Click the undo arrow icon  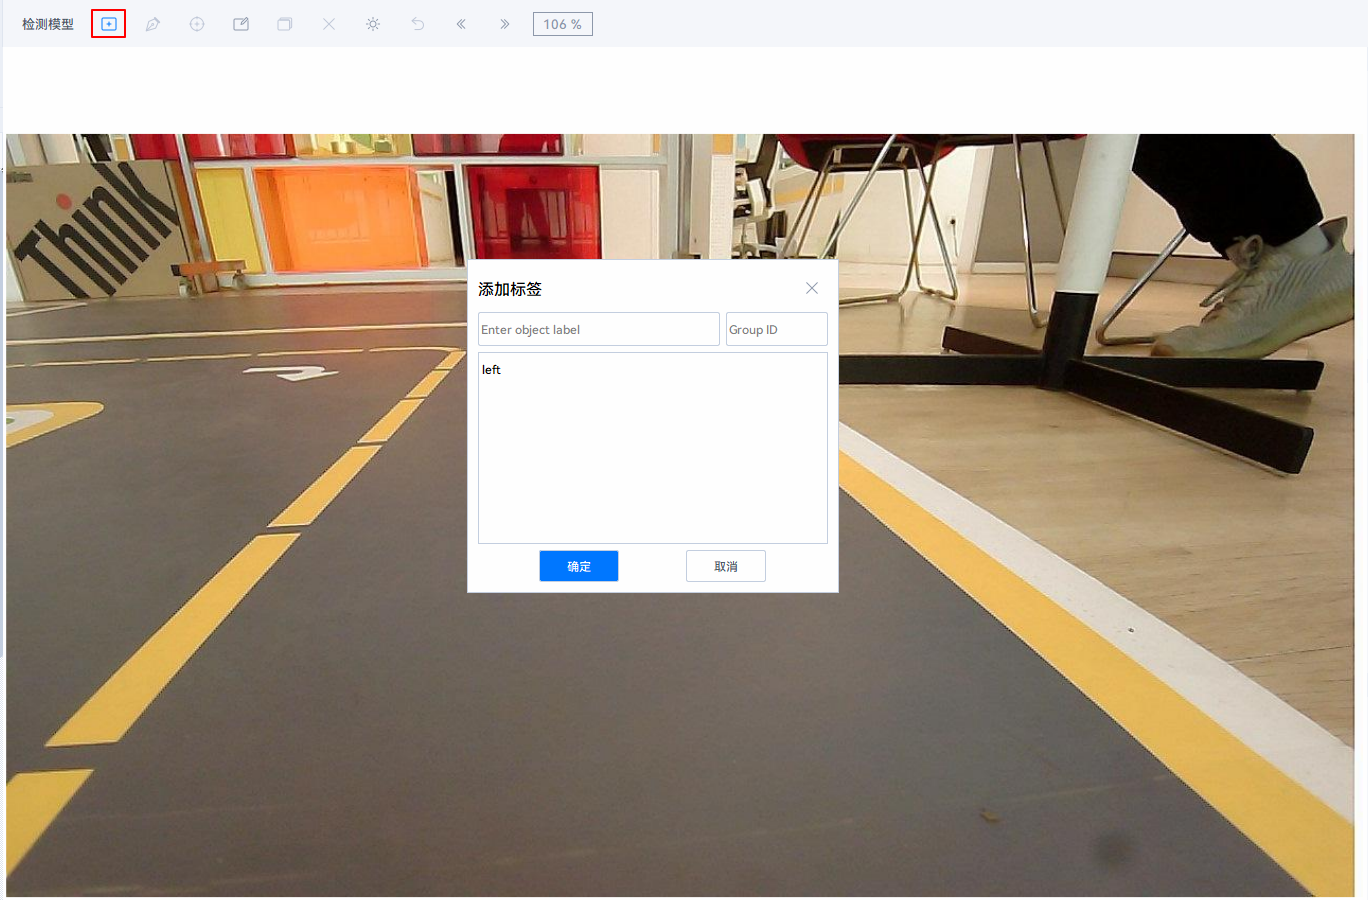pos(417,24)
